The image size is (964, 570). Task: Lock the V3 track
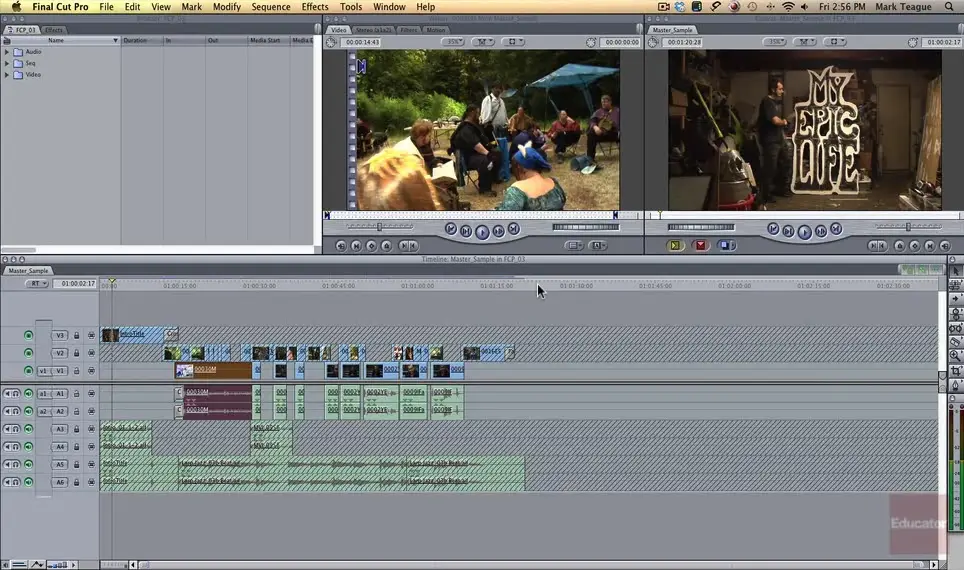(77, 335)
